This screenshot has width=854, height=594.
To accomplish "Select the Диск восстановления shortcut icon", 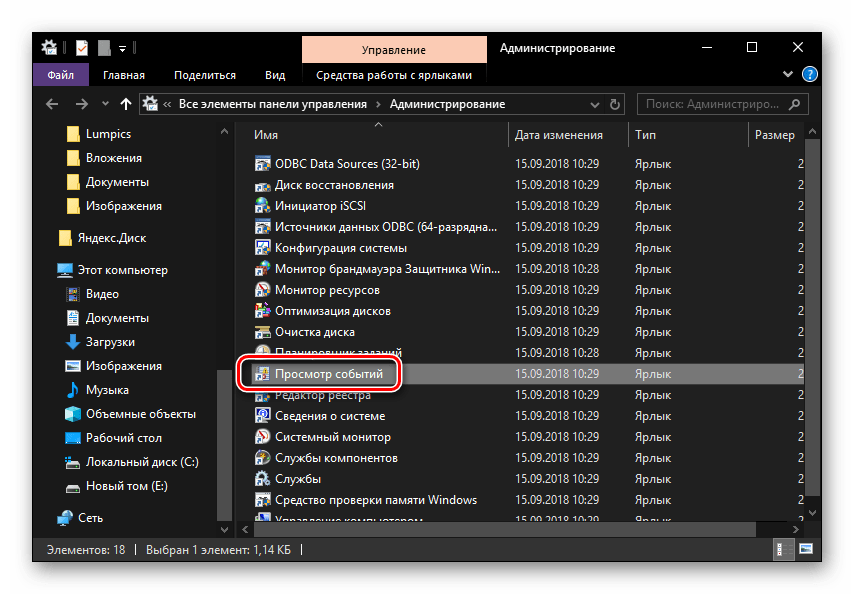I will tap(262, 185).
